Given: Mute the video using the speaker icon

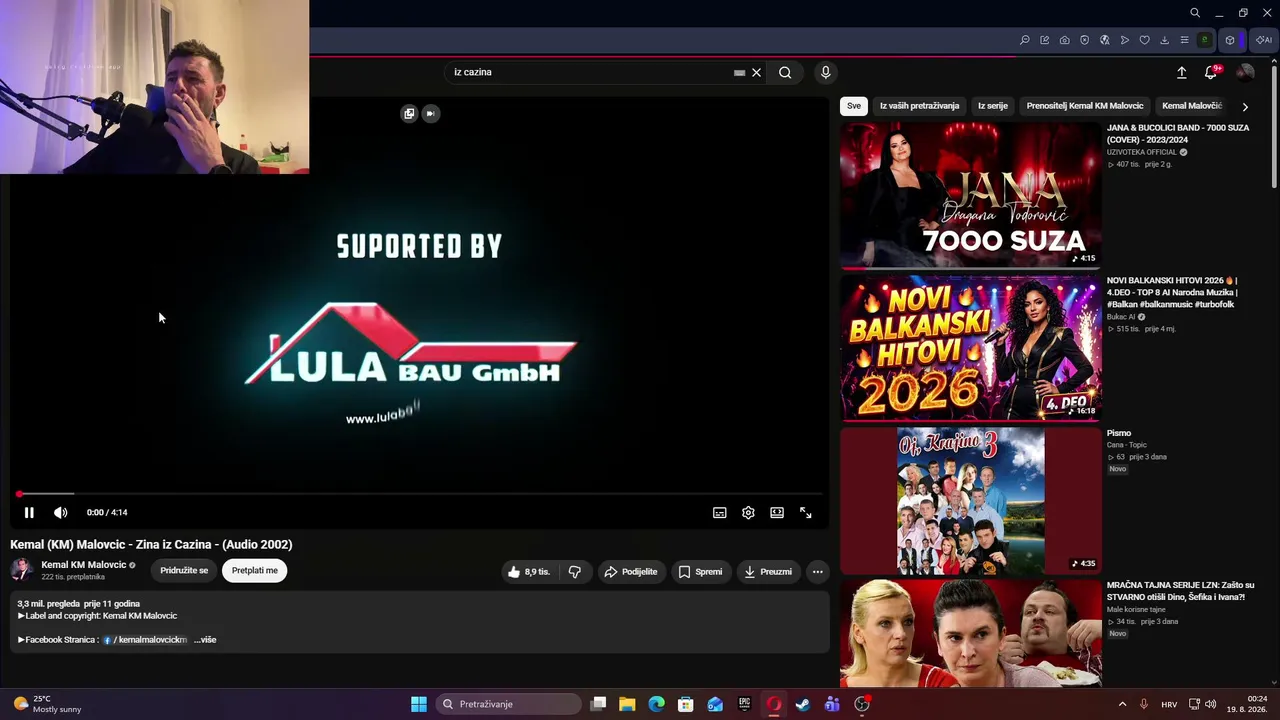Looking at the screenshot, I should click(61, 513).
